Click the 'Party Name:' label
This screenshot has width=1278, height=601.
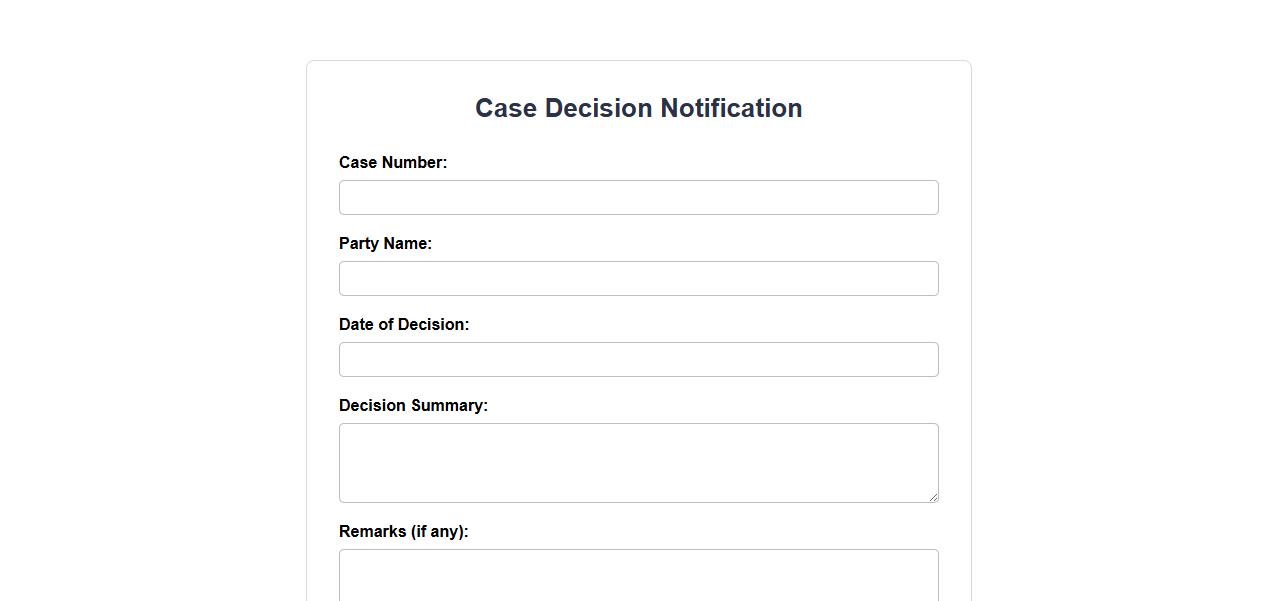click(385, 244)
